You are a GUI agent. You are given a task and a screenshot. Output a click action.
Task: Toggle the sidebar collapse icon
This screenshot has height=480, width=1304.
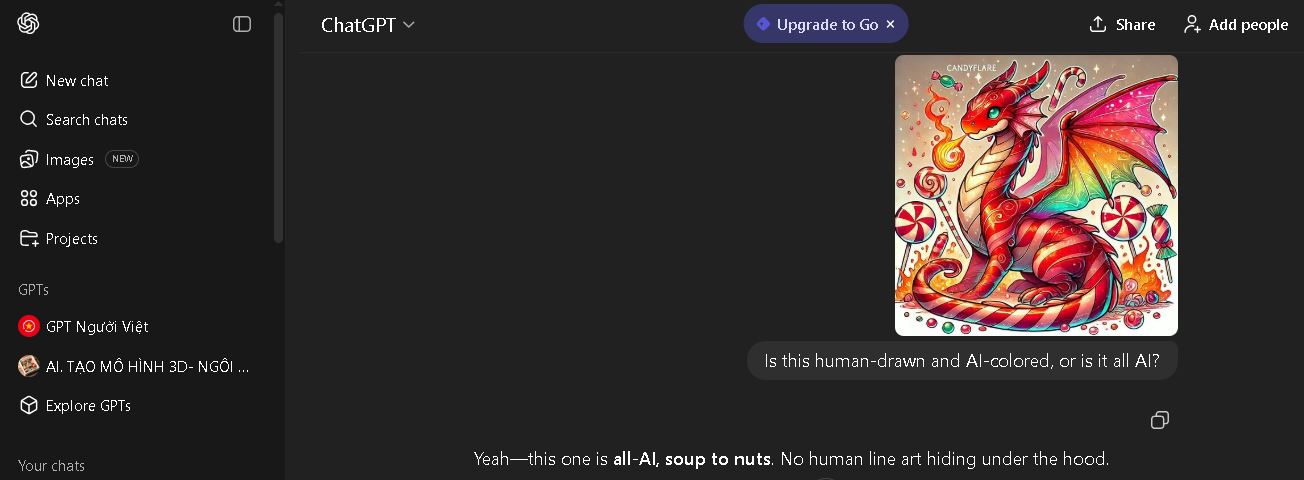(242, 24)
